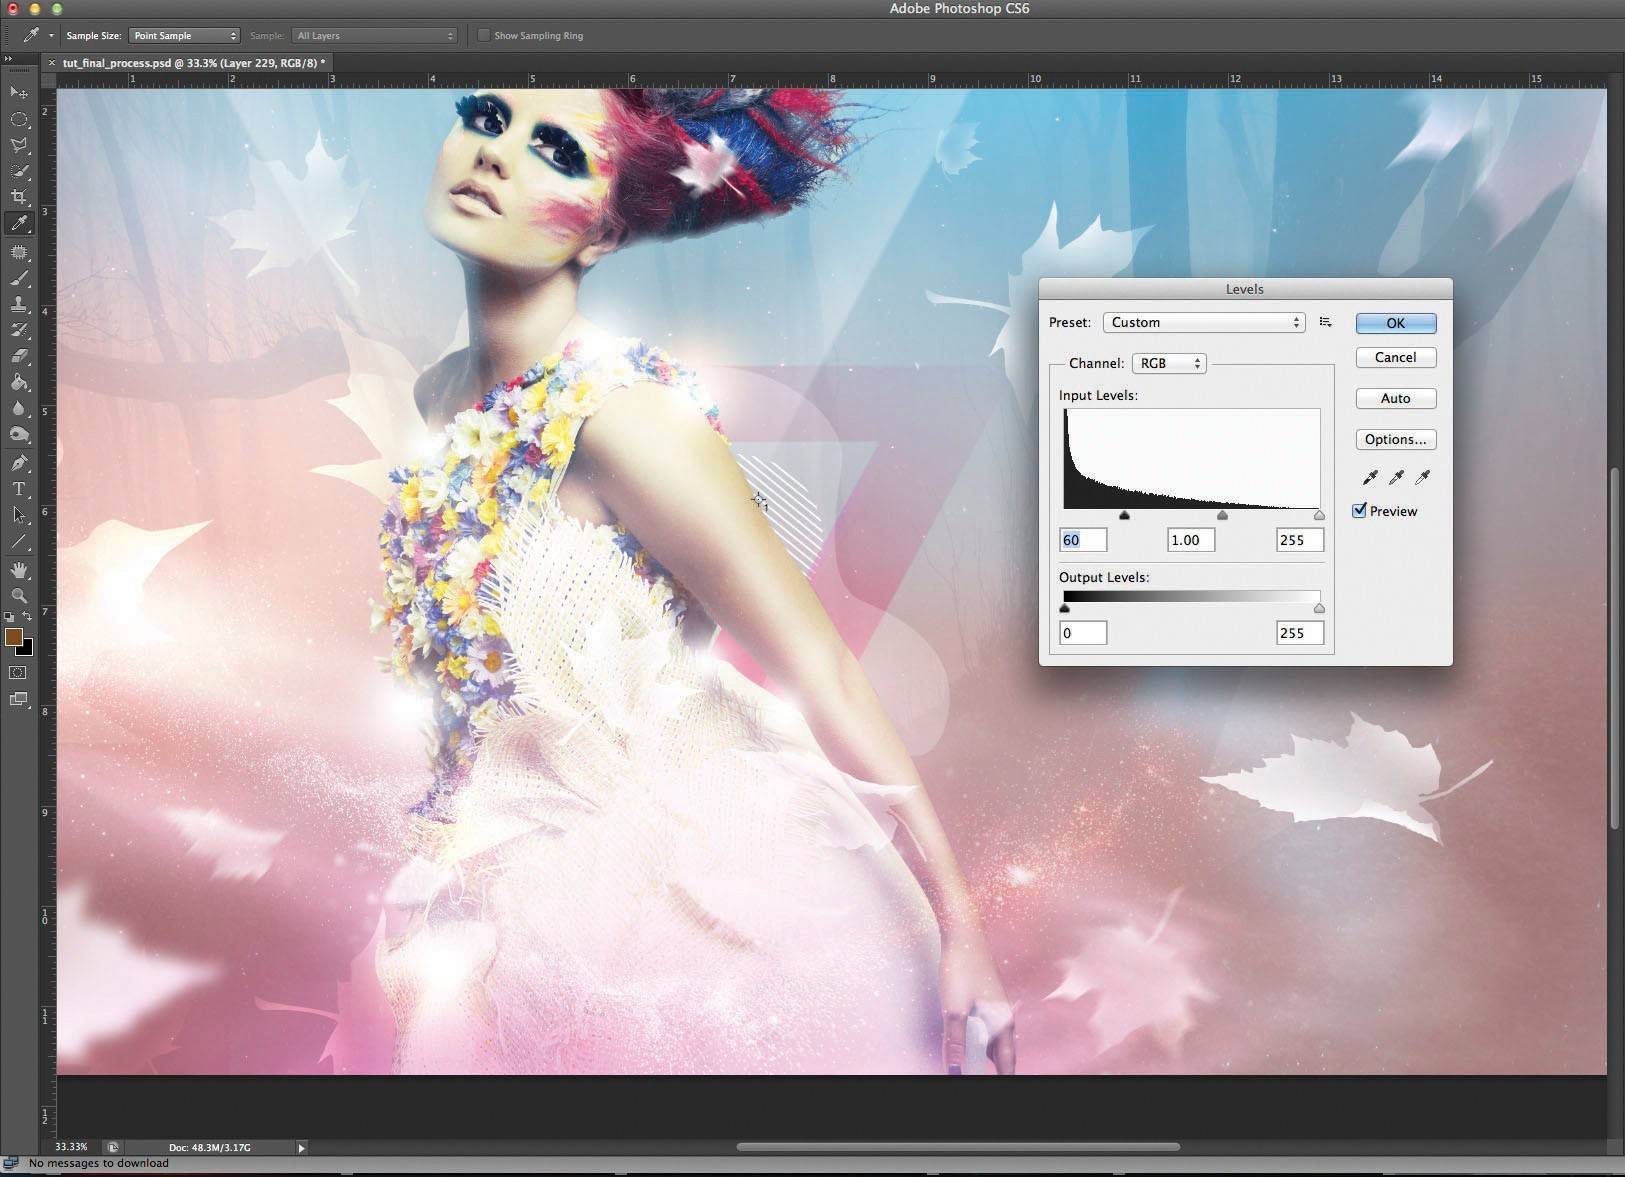Image resolution: width=1625 pixels, height=1177 pixels.
Task: Expand the toolbox double-arrow at top
Action: (8, 59)
